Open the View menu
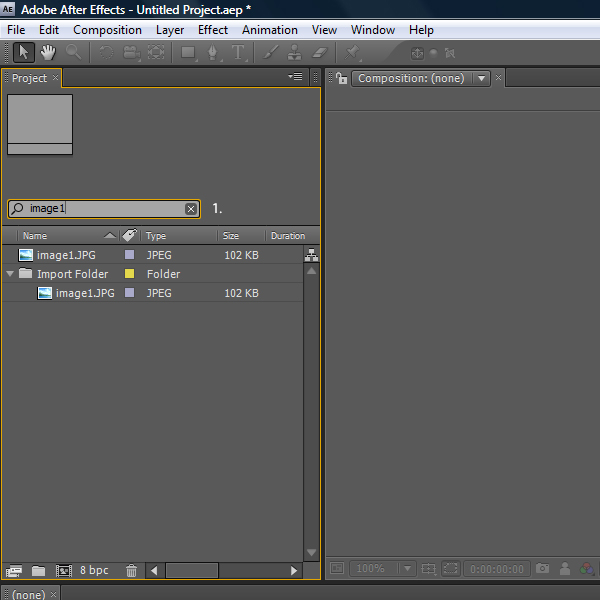The height and width of the screenshot is (600, 600). (x=324, y=30)
